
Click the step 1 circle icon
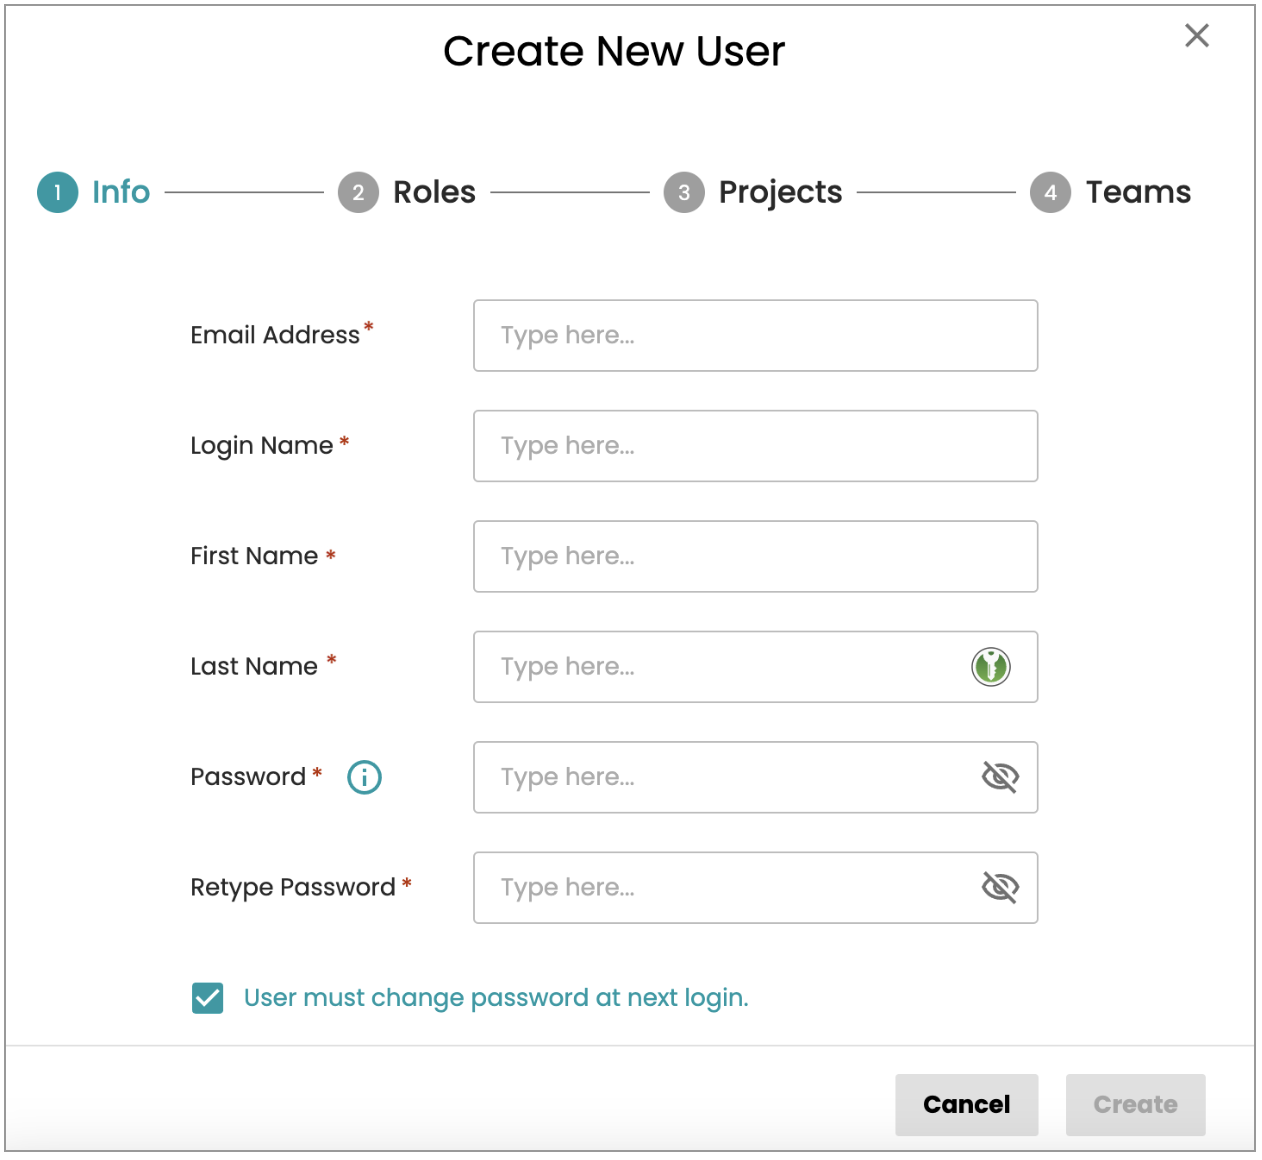[x=58, y=192]
